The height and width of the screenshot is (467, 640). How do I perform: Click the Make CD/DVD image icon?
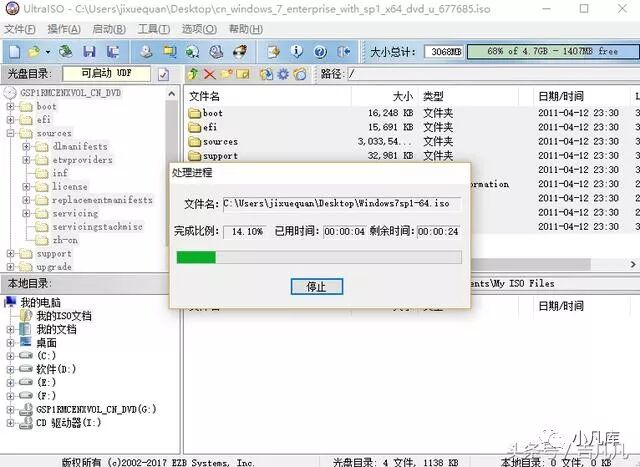tap(146, 52)
